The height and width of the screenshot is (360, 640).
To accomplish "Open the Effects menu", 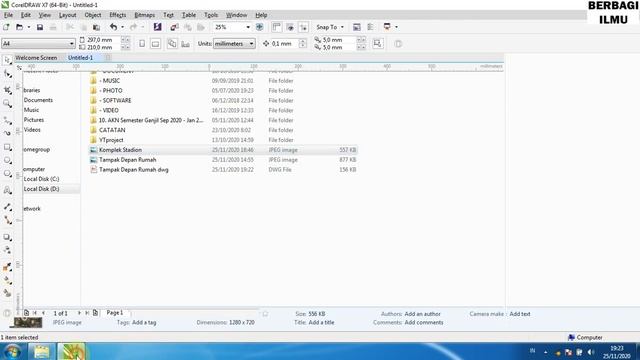I will point(118,15).
